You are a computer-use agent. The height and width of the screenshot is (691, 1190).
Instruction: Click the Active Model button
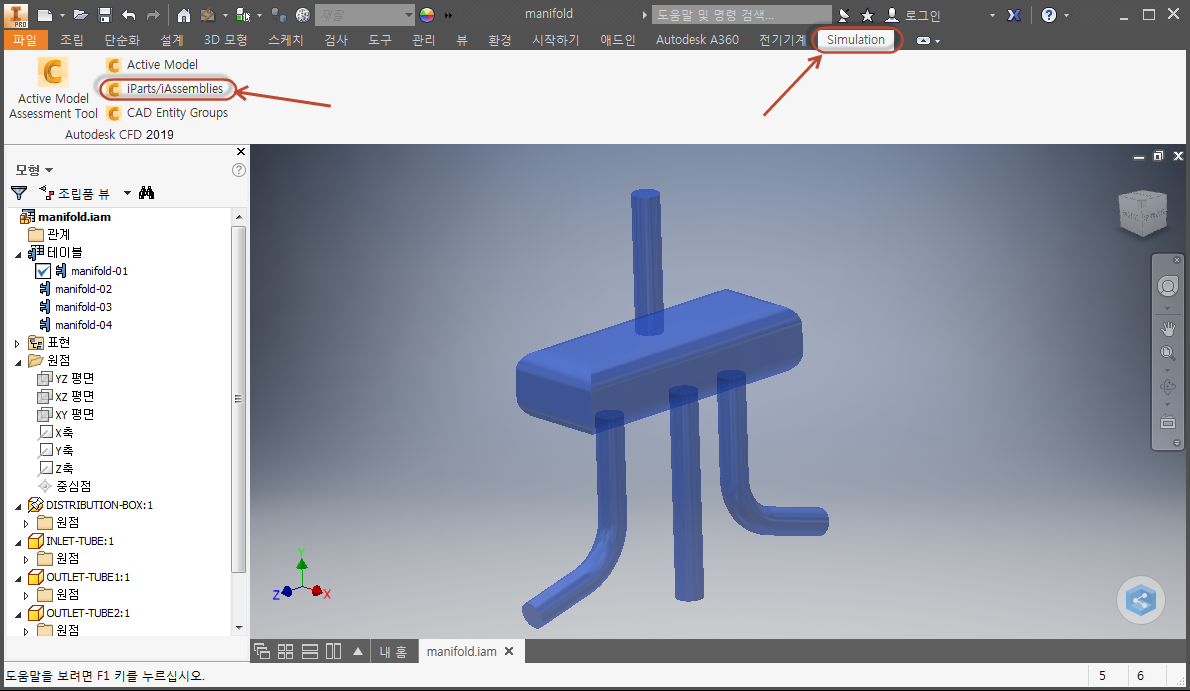(x=153, y=65)
